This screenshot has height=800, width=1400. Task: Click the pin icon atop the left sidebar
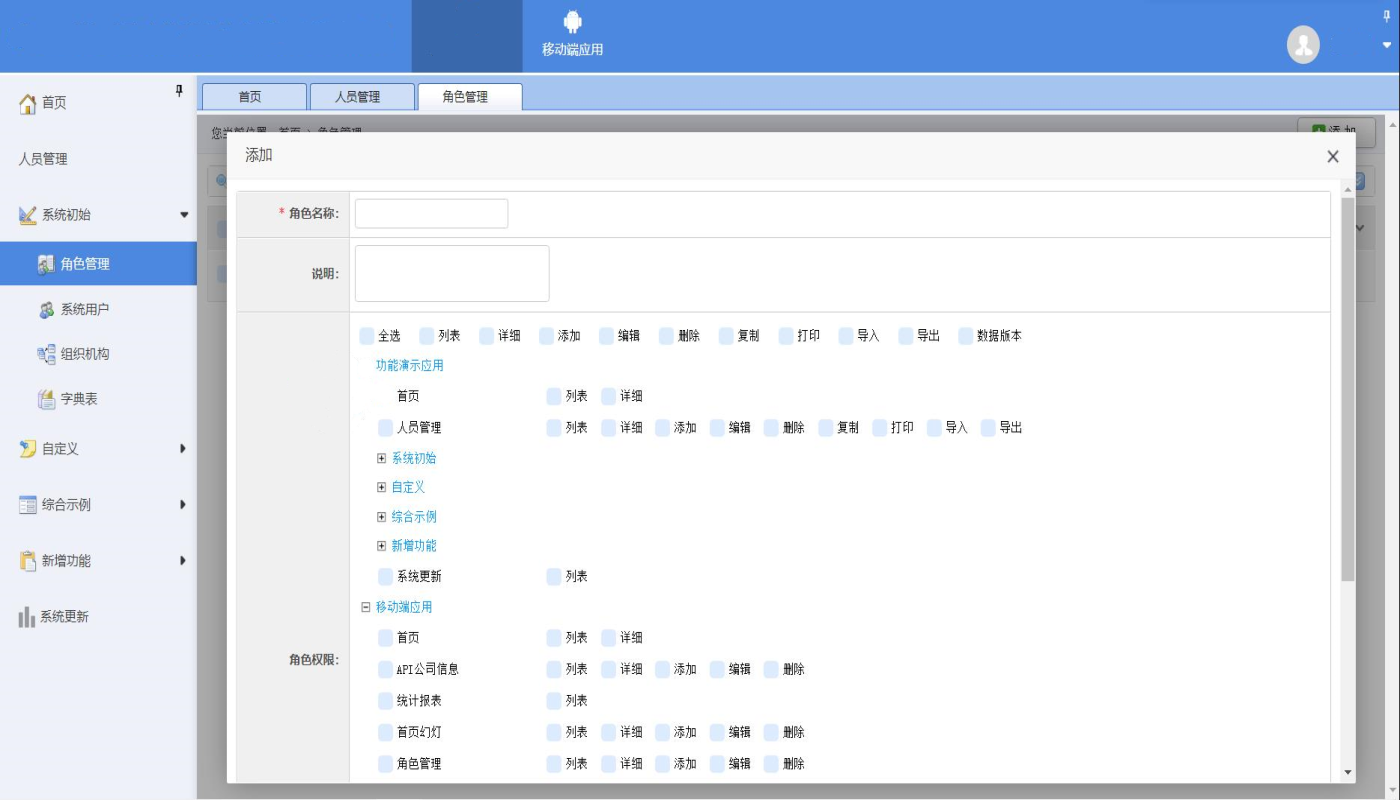(x=180, y=91)
